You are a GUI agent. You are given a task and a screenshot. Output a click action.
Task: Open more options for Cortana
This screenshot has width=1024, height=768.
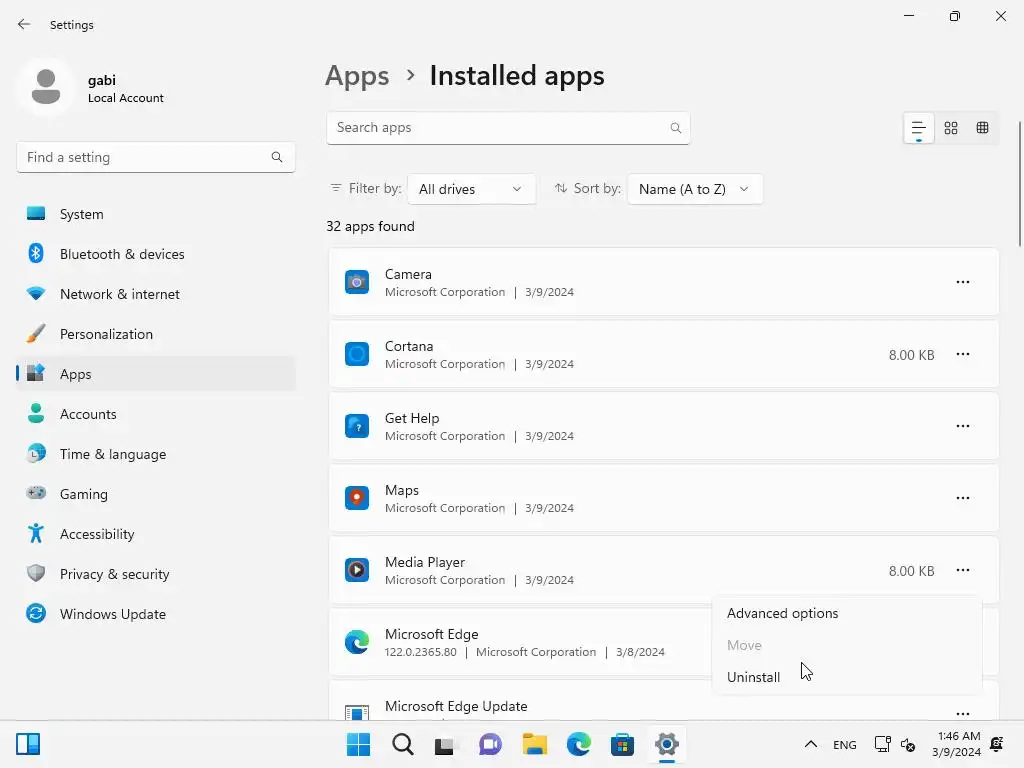point(963,354)
